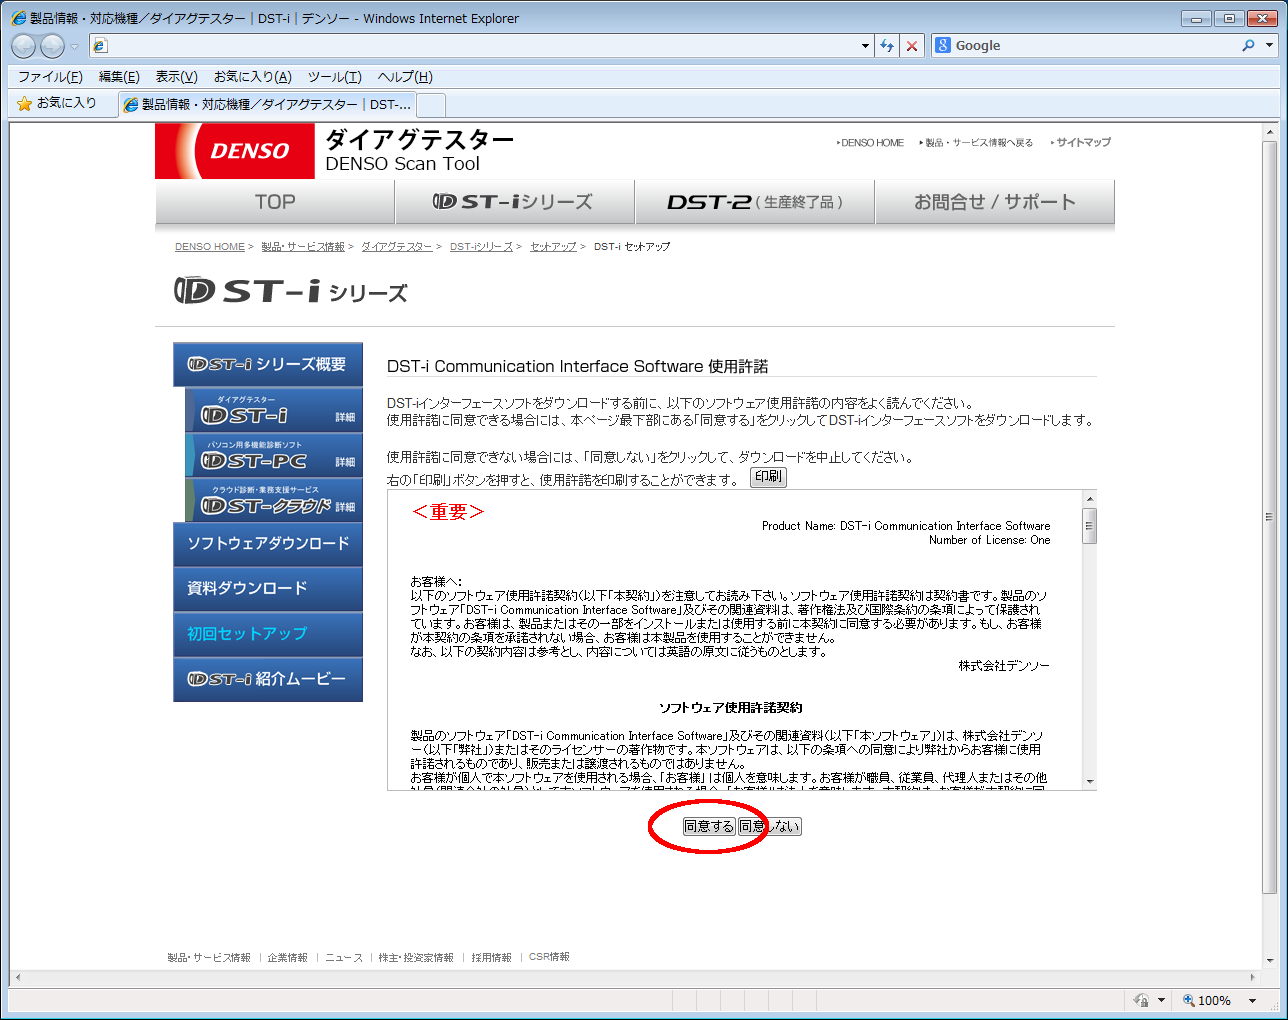Image resolution: width=1288 pixels, height=1020 pixels.
Task: Click the ダイアグテスター breadcrumb link
Action: click(397, 247)
